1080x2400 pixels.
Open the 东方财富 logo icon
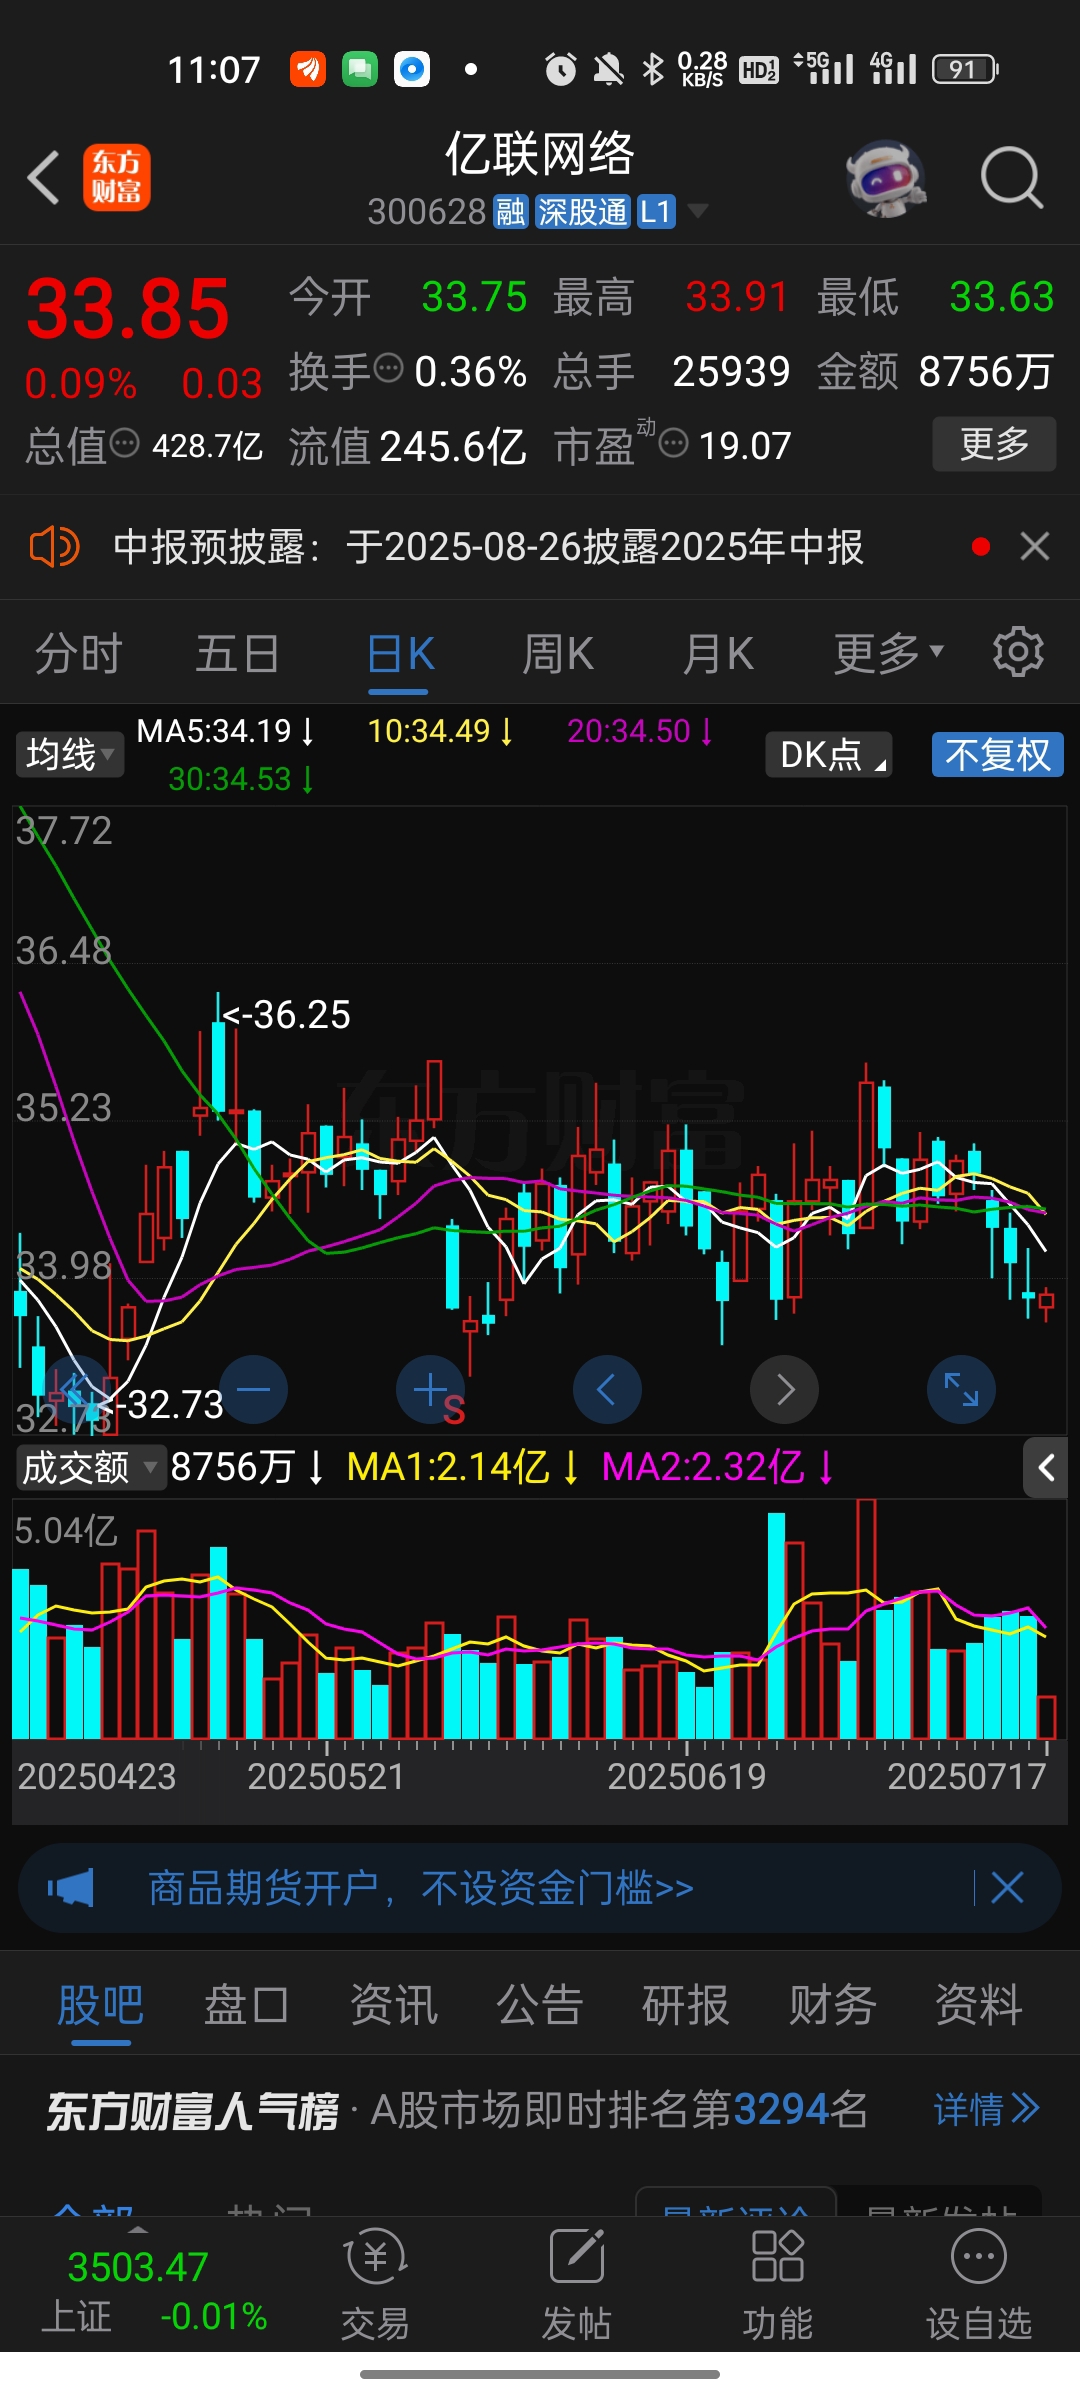(117, 178)
